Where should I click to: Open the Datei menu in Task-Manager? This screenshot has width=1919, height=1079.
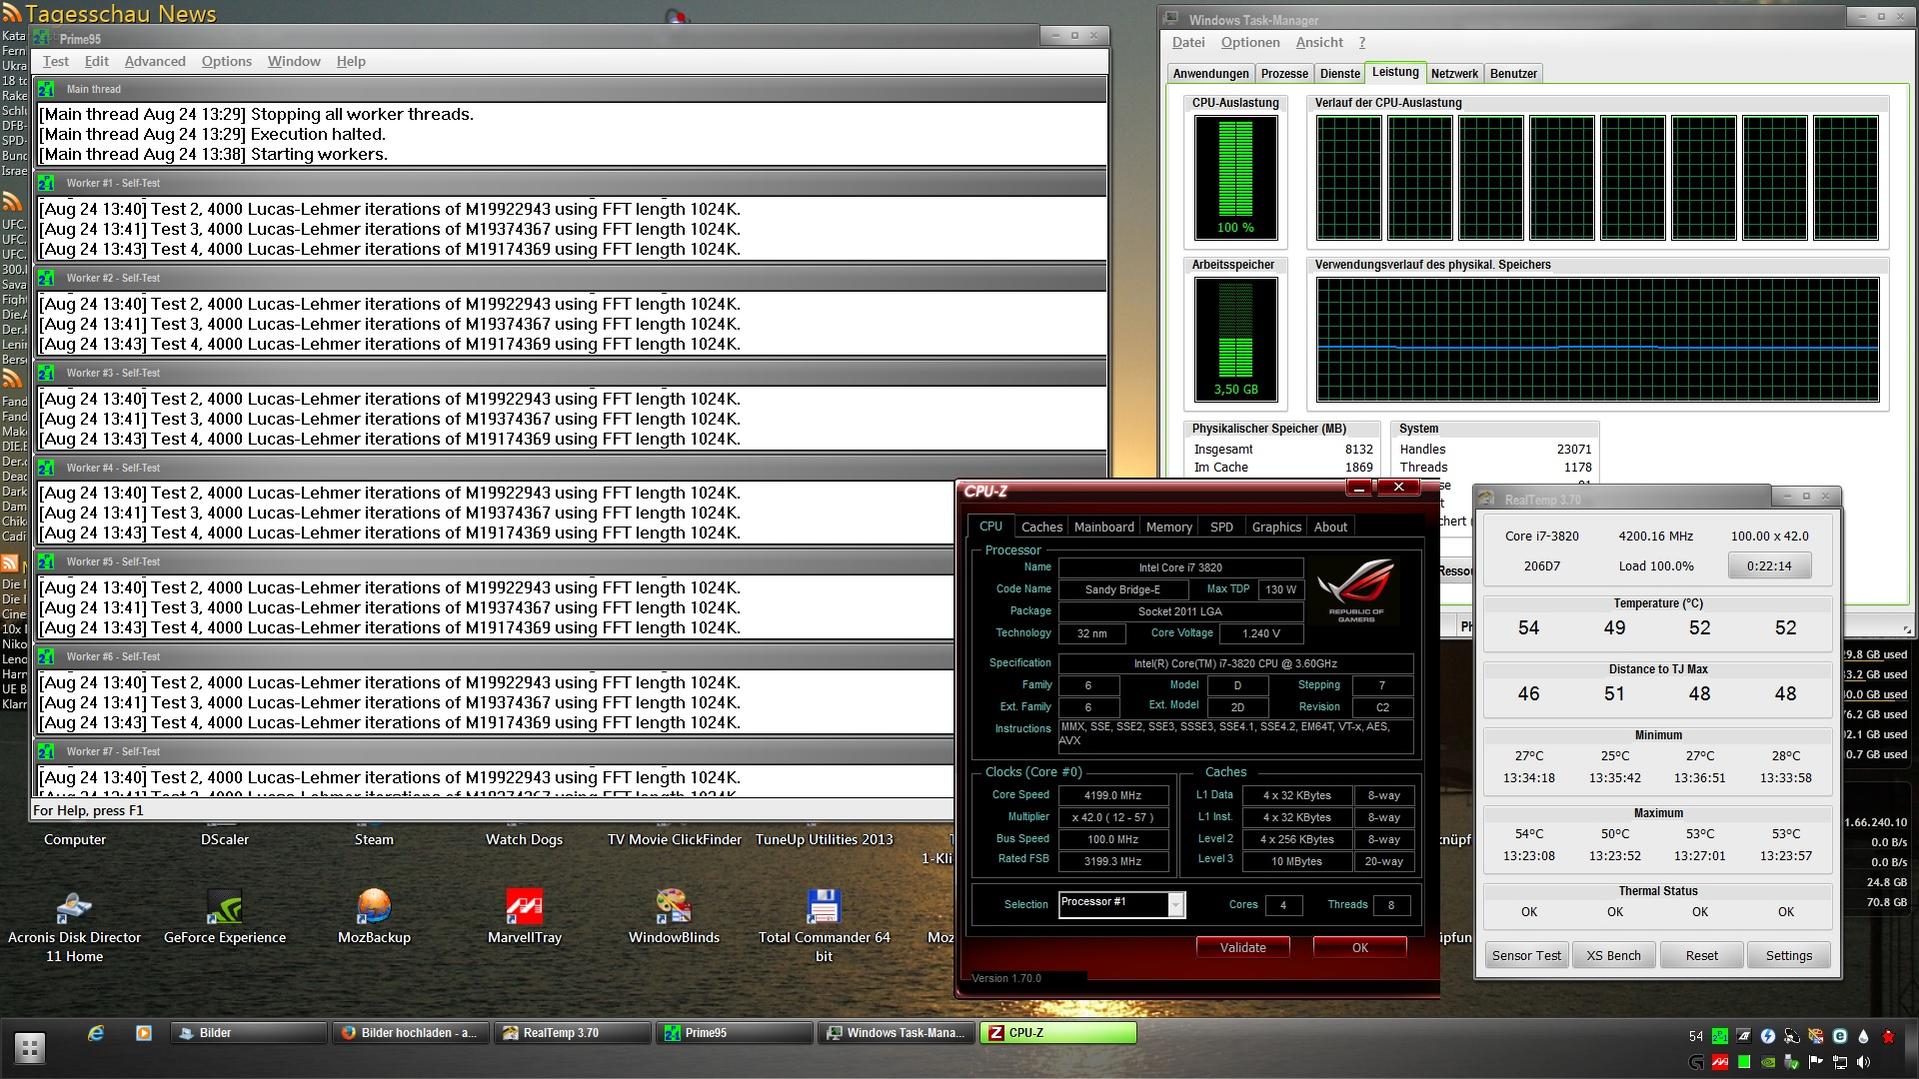click(x=1188, y=42)
